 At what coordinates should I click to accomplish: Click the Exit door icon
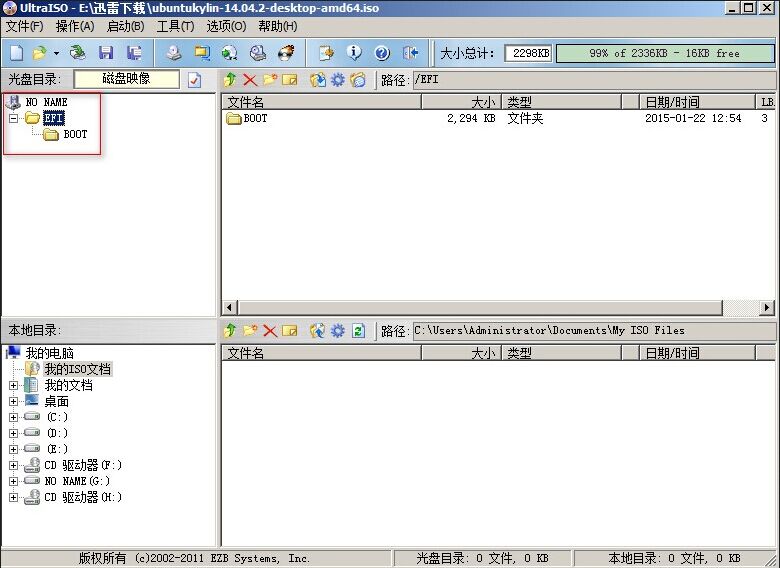click(x=410, y=53)
